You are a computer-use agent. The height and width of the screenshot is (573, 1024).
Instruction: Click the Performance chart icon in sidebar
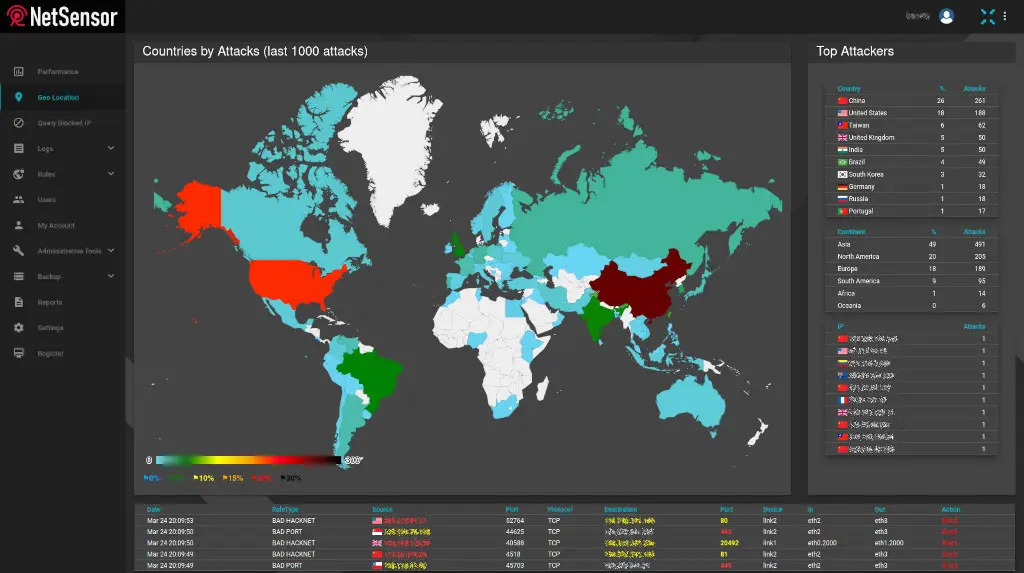point(18,71)
